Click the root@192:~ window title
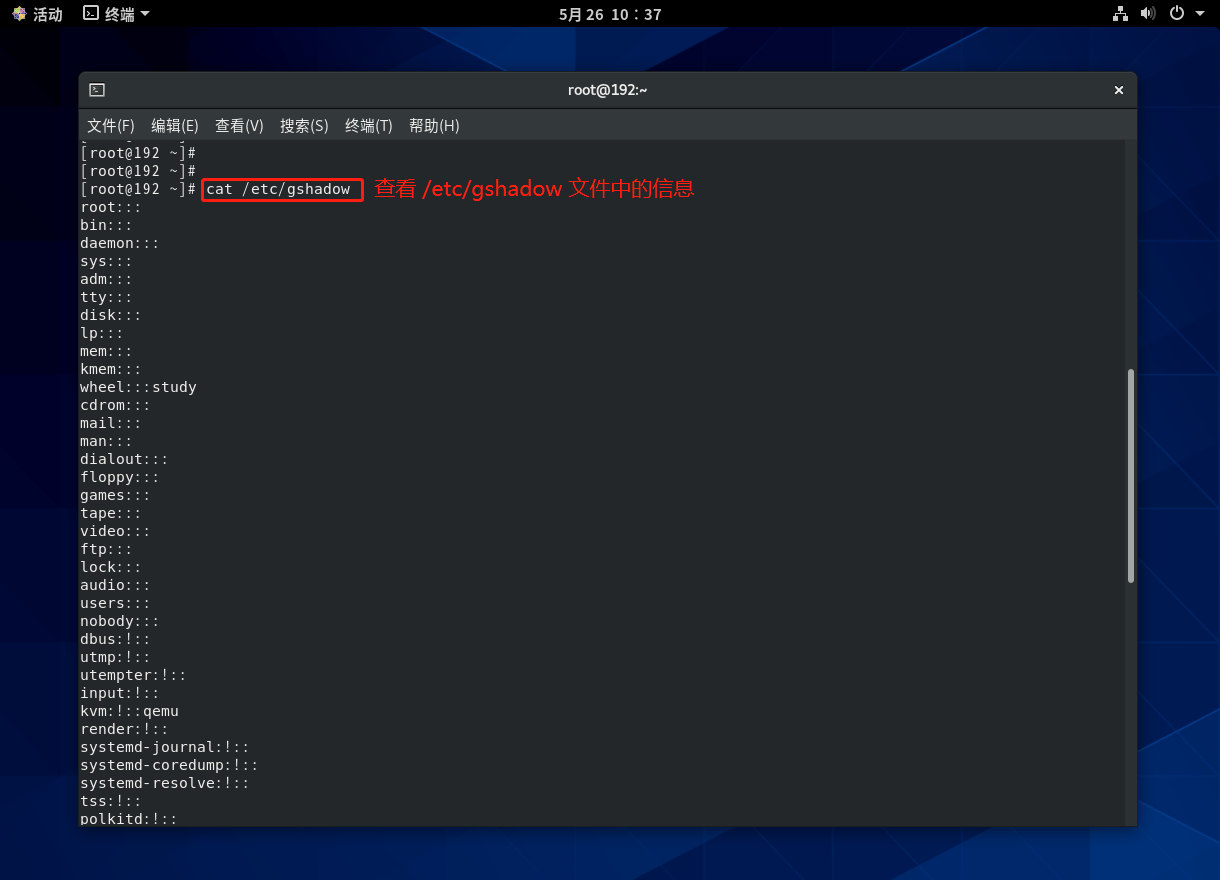 [607, 90]
